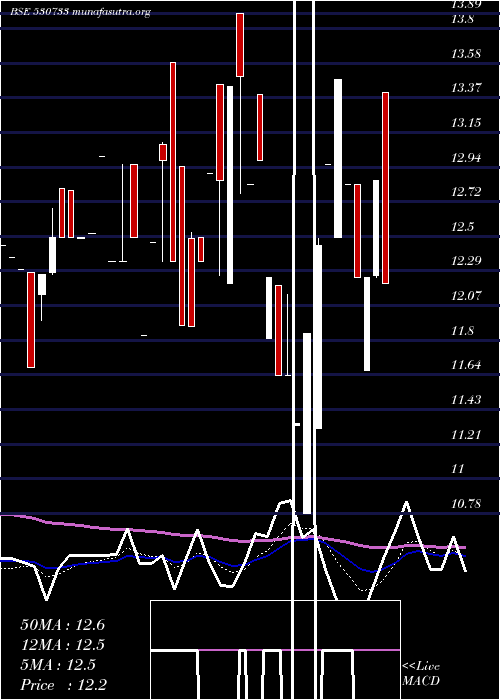Click the 12.07 price axis label
The height and width of the screenshot is (700, 500).
[x=466, y=296]
